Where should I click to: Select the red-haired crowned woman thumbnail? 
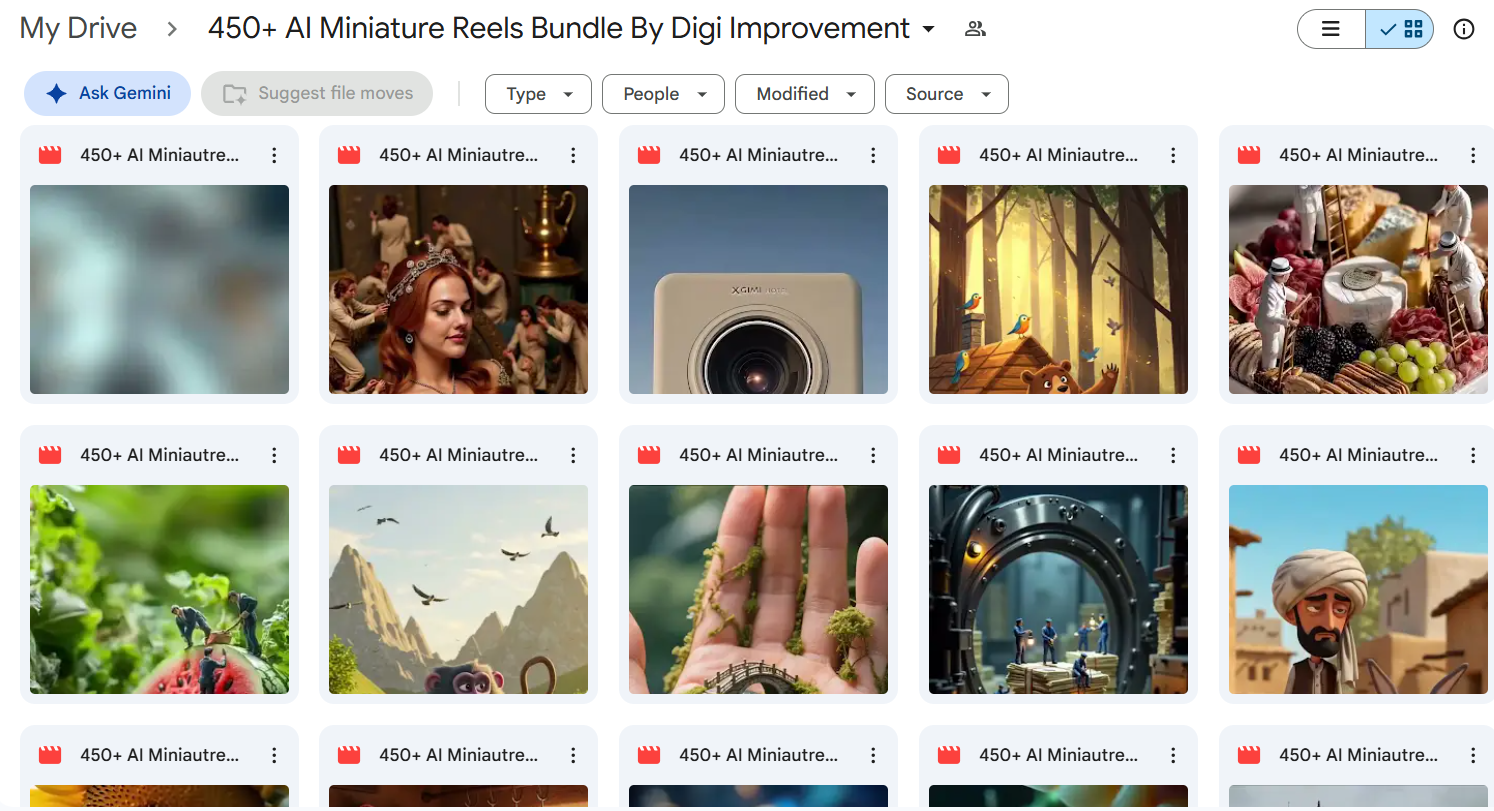coord(458,290)
